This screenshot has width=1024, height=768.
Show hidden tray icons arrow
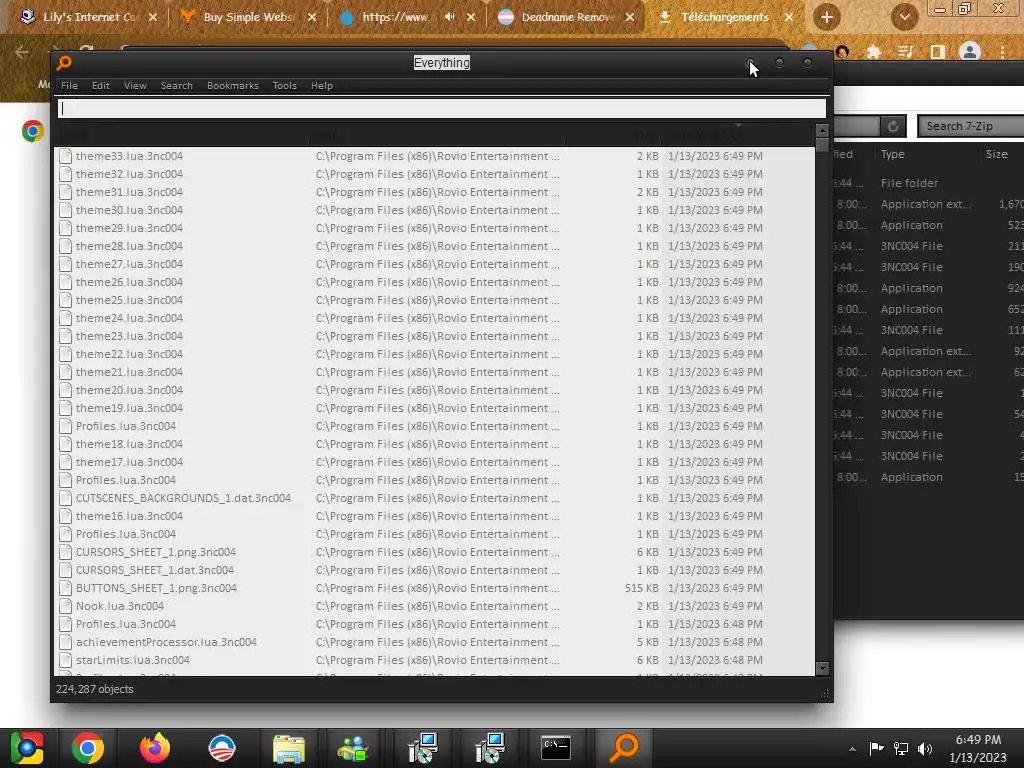click(852, 749)
